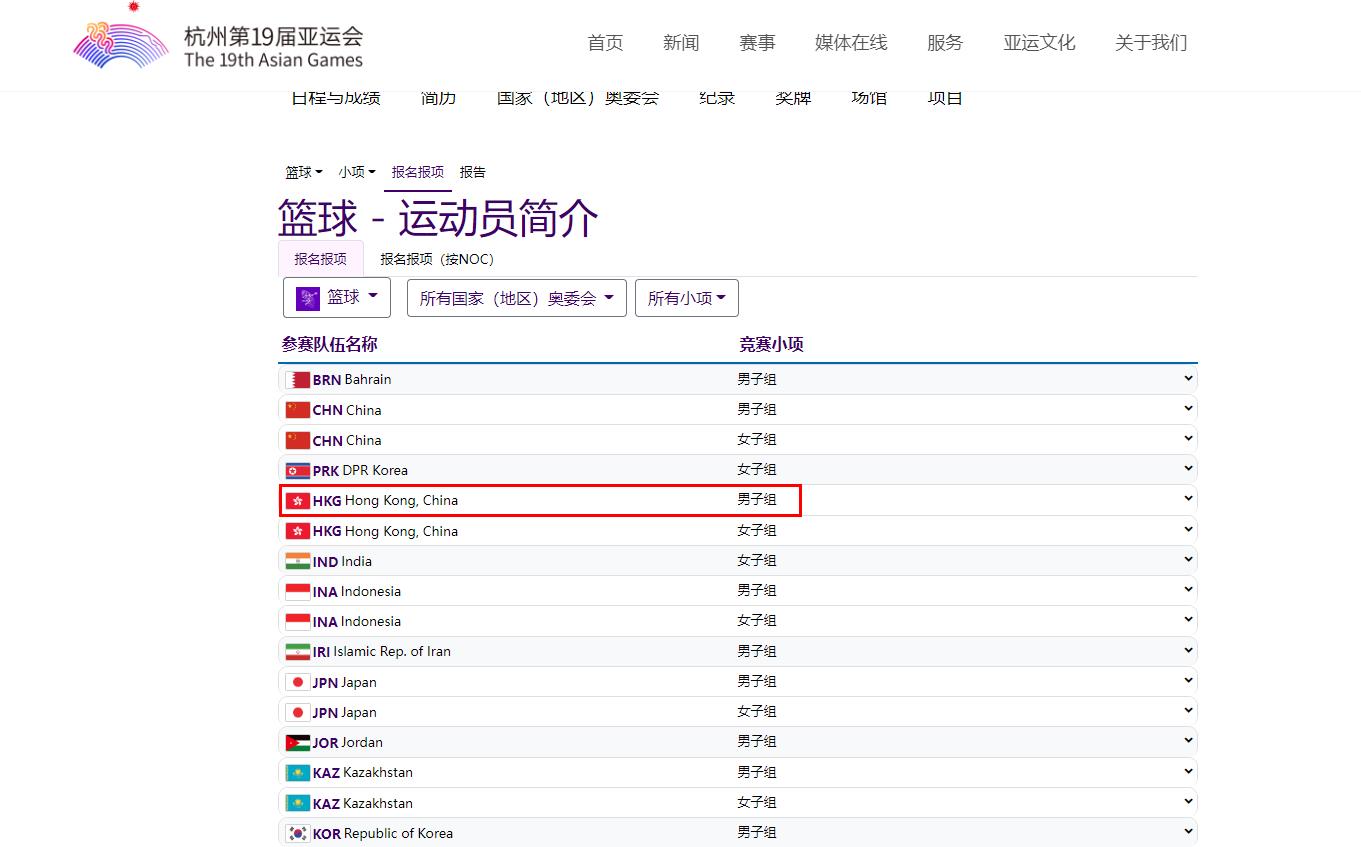Click 男子组 in the Bahrain row
Image resolution: width=1361 pixels, height=847 pixels.
click(x=757, y=379)
